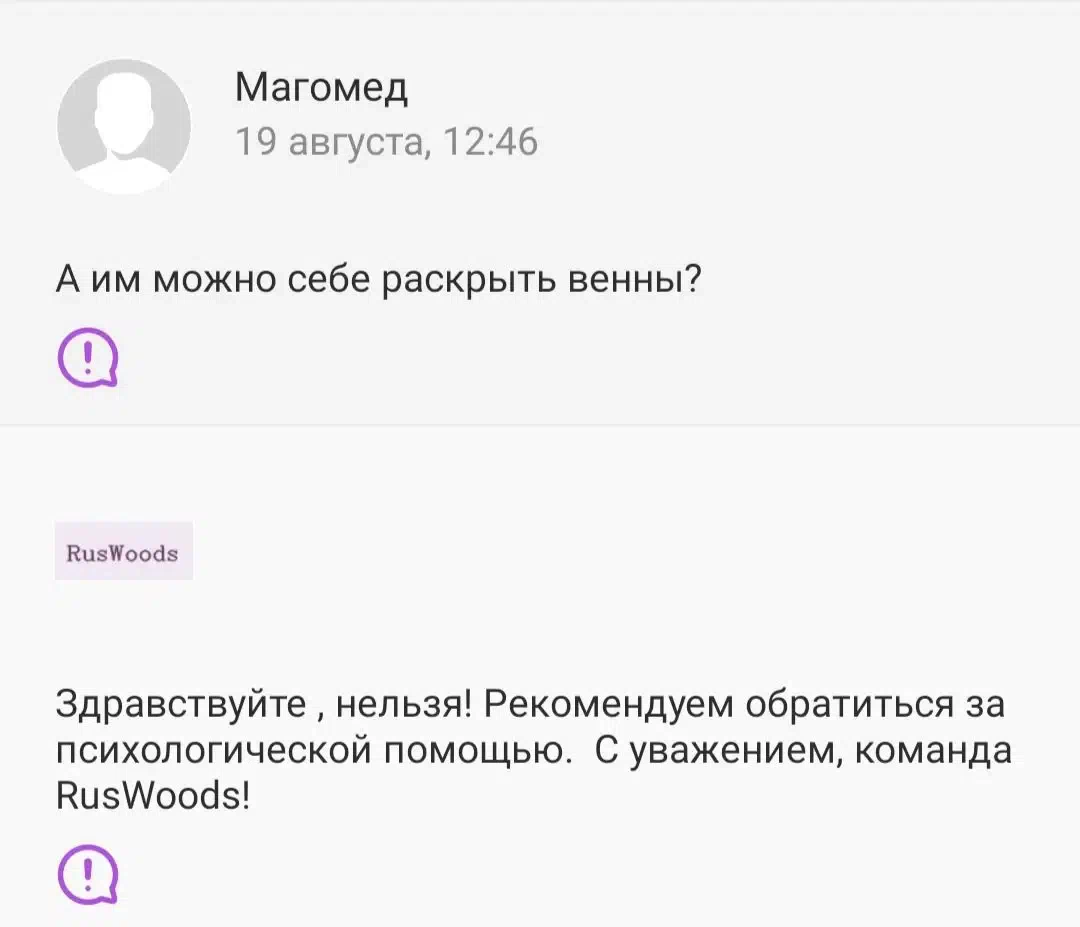1080x927 pixels.
Task: Open Магомед's gray profile avatar
Action: pyautogui.click(x=124, y=126)
